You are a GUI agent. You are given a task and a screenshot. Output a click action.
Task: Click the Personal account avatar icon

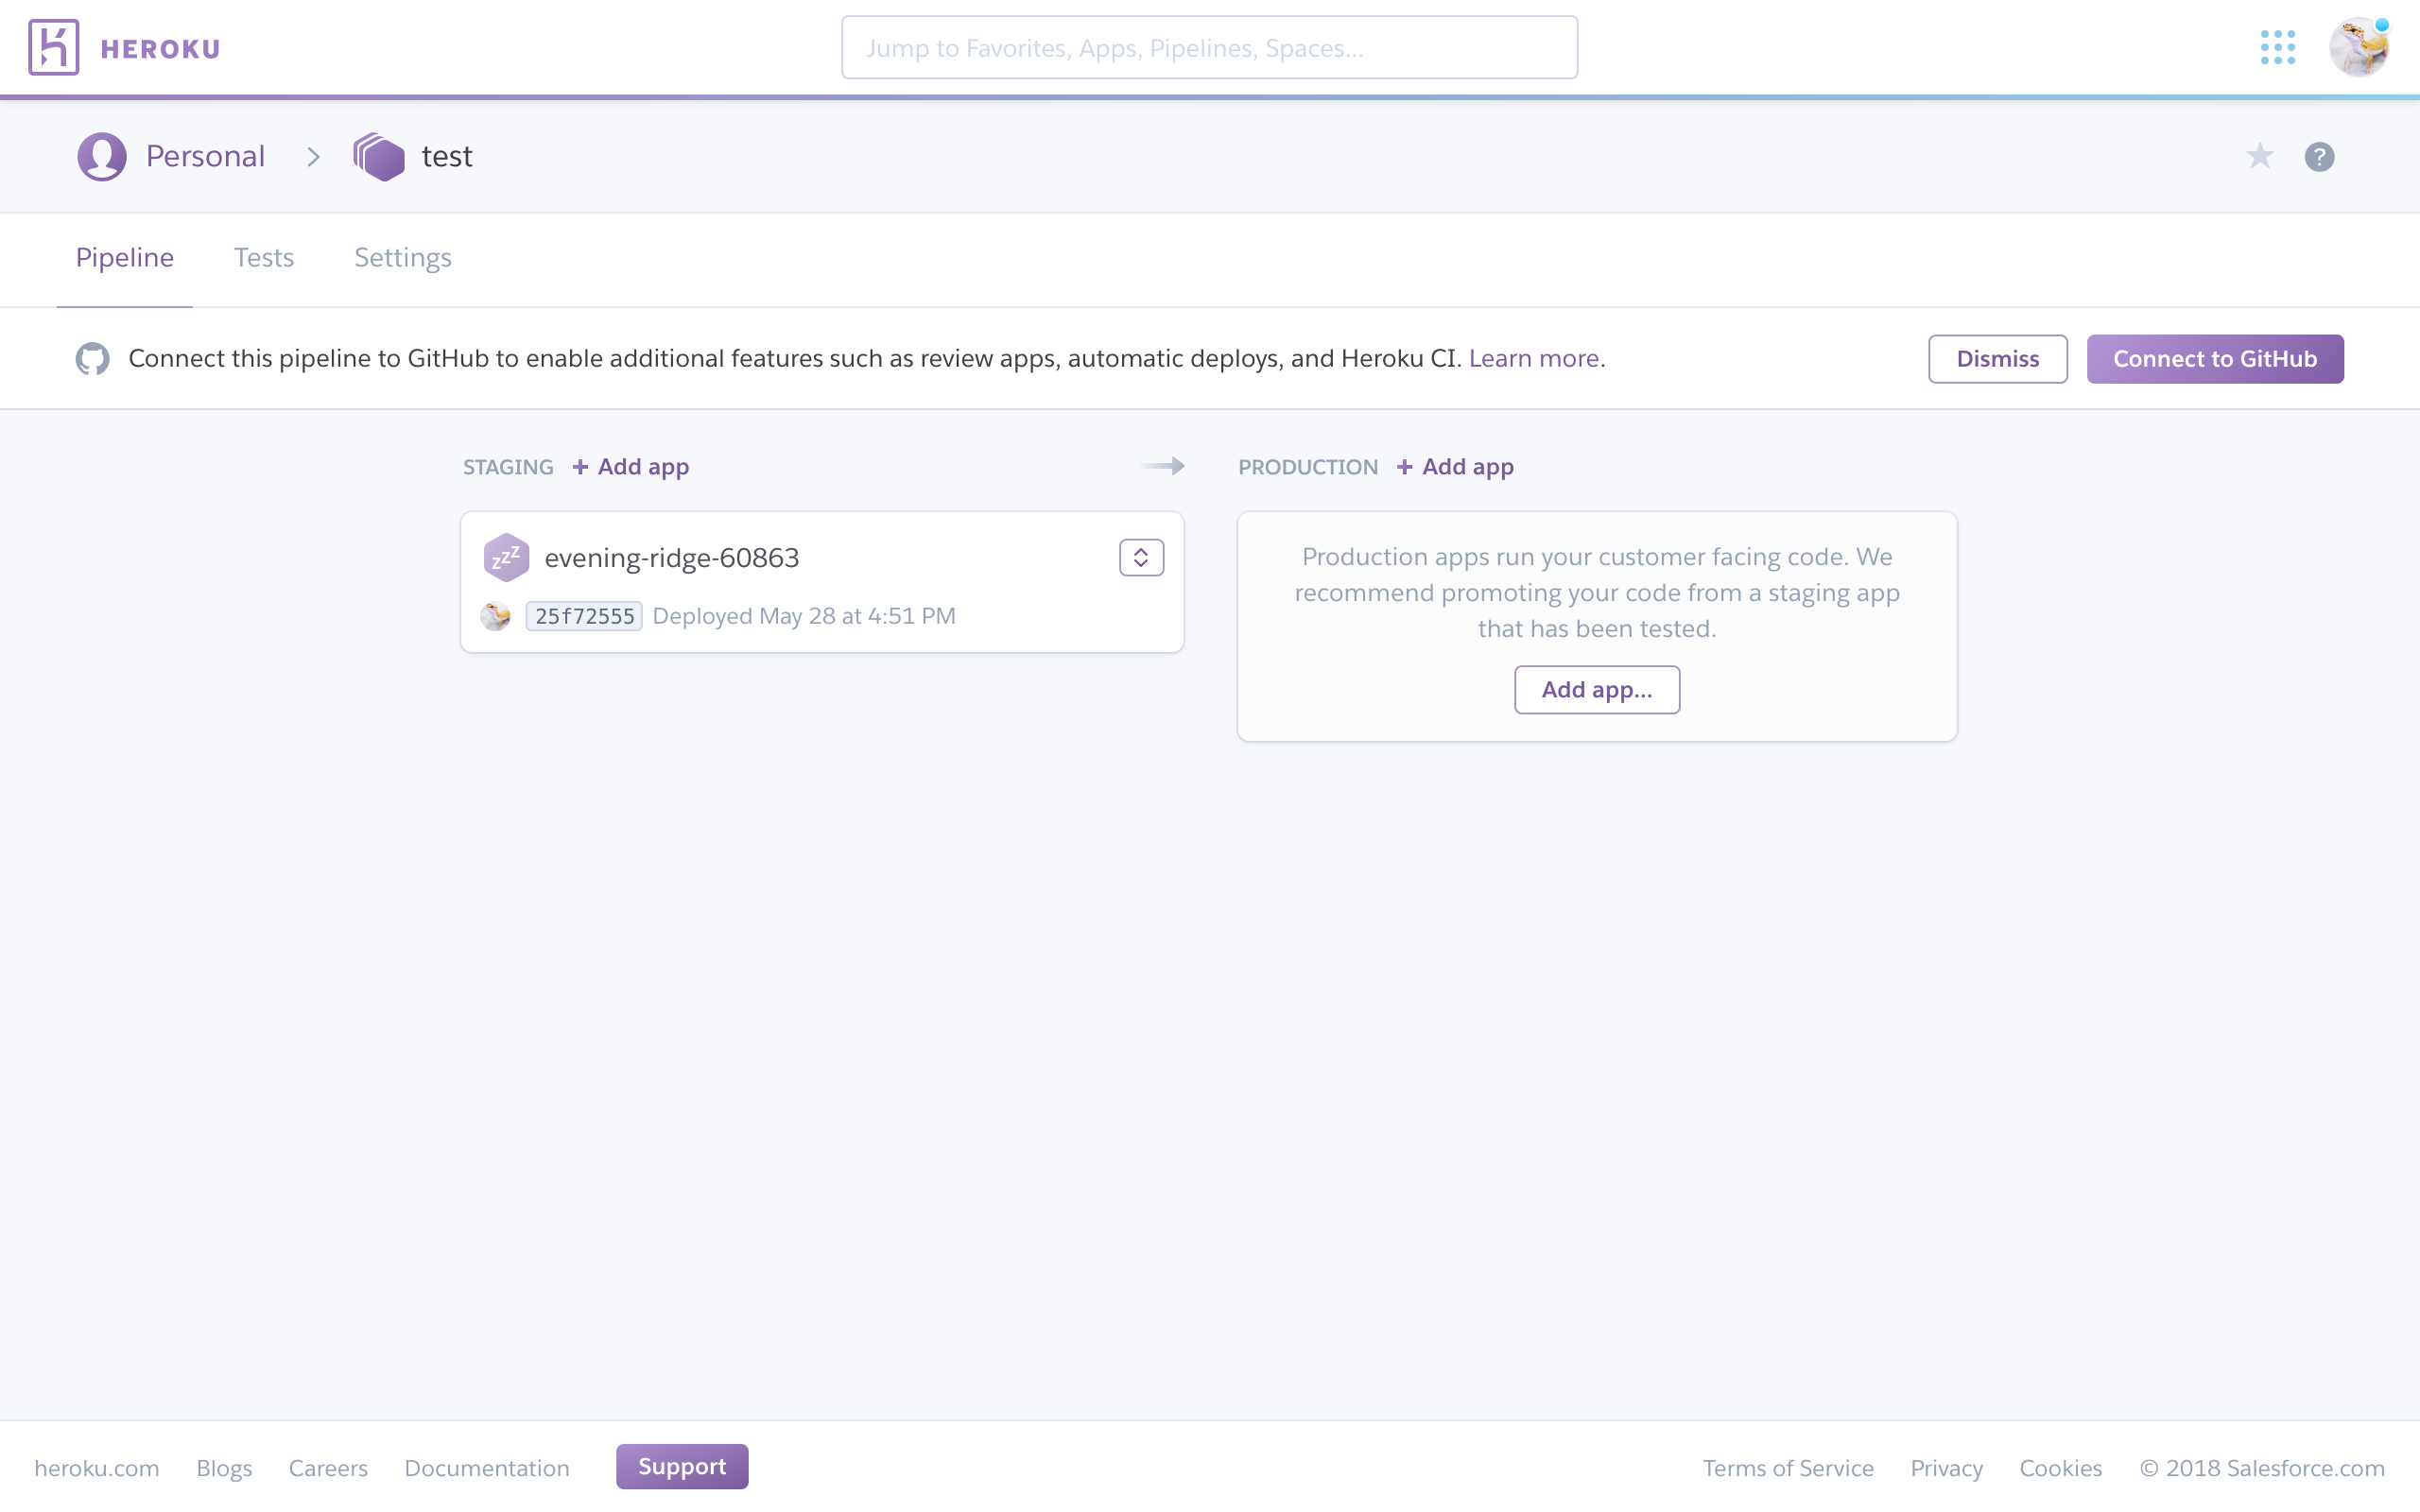point(102,157)
